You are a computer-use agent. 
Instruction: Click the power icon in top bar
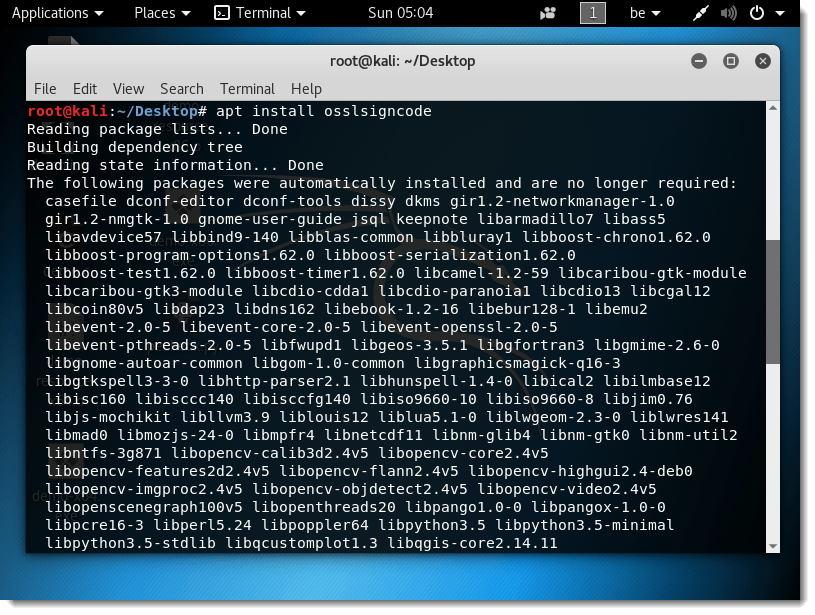click(757, 13)
